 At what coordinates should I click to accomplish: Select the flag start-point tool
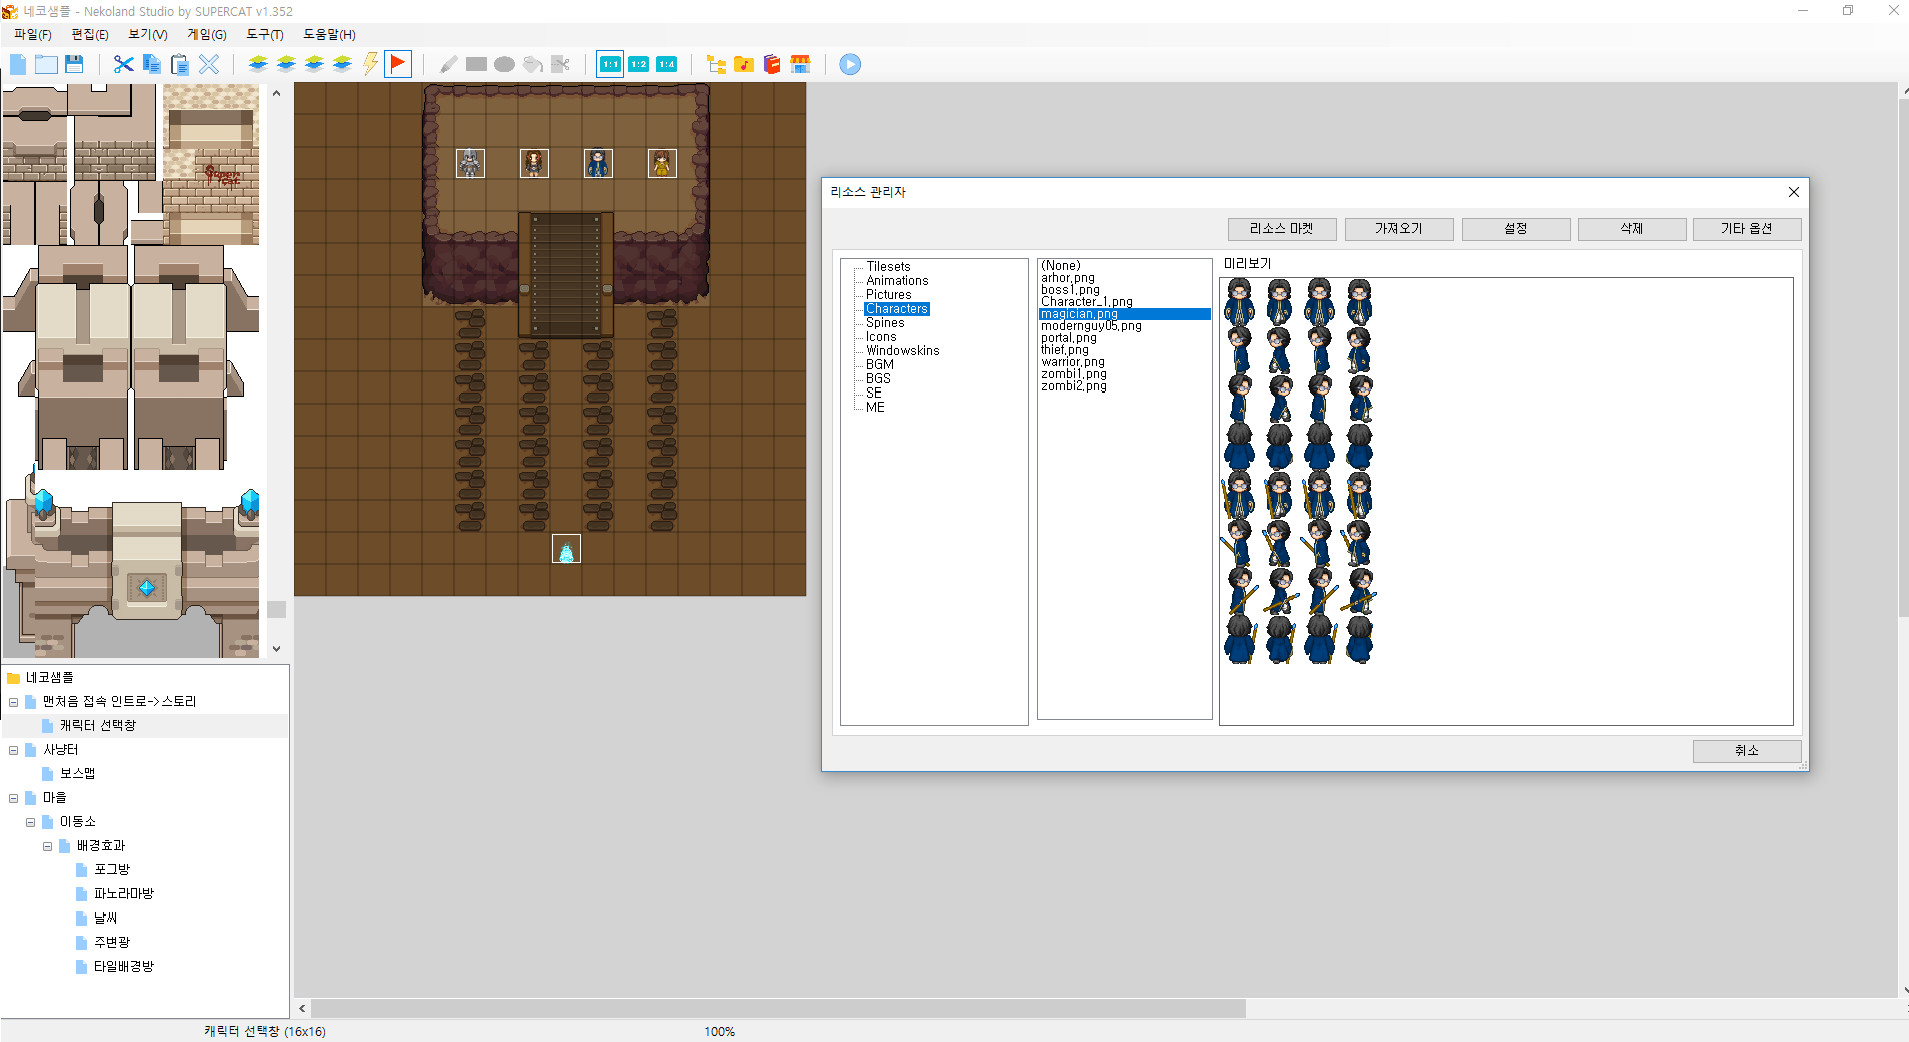coord(397,64)
